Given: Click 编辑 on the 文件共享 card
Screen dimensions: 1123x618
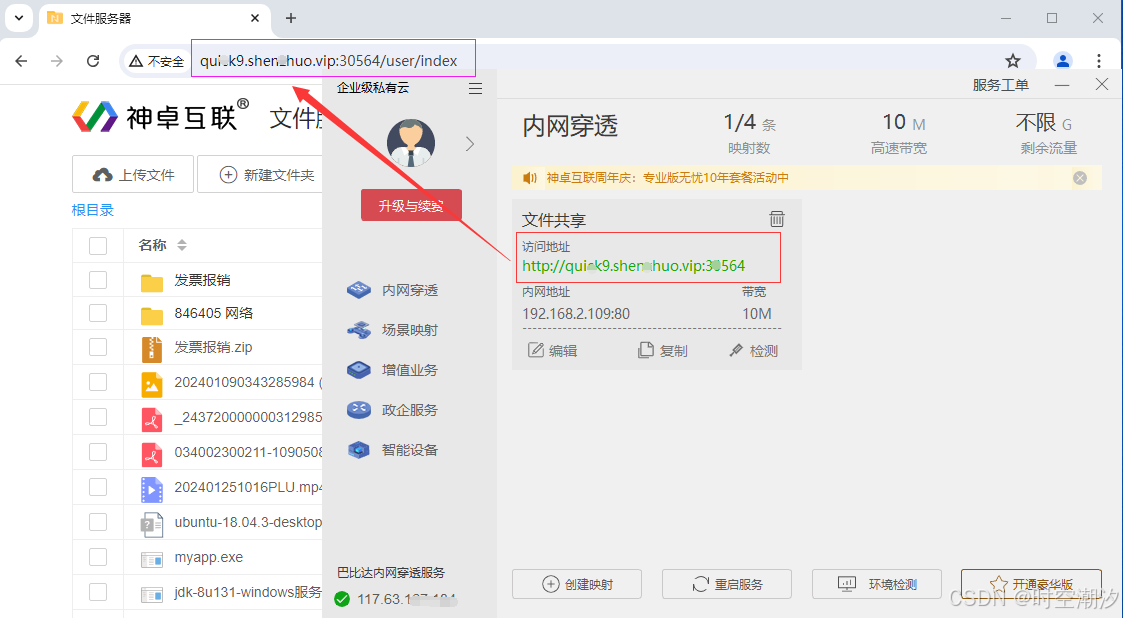Looking at the screenshot, I should (x=552, y=350).
